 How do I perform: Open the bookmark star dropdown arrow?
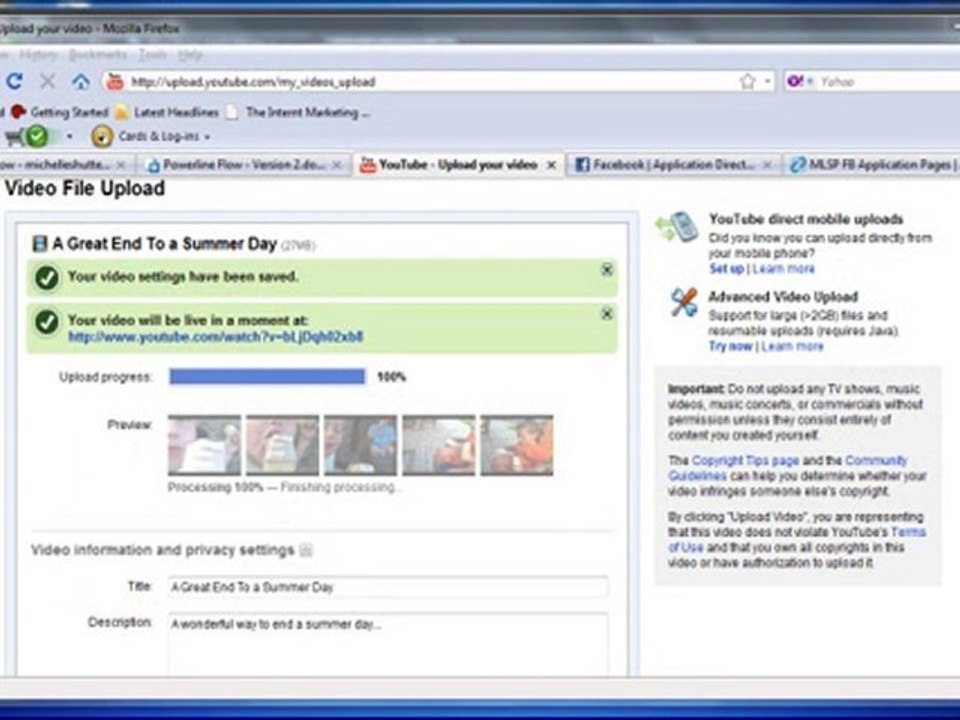point(767,81)
